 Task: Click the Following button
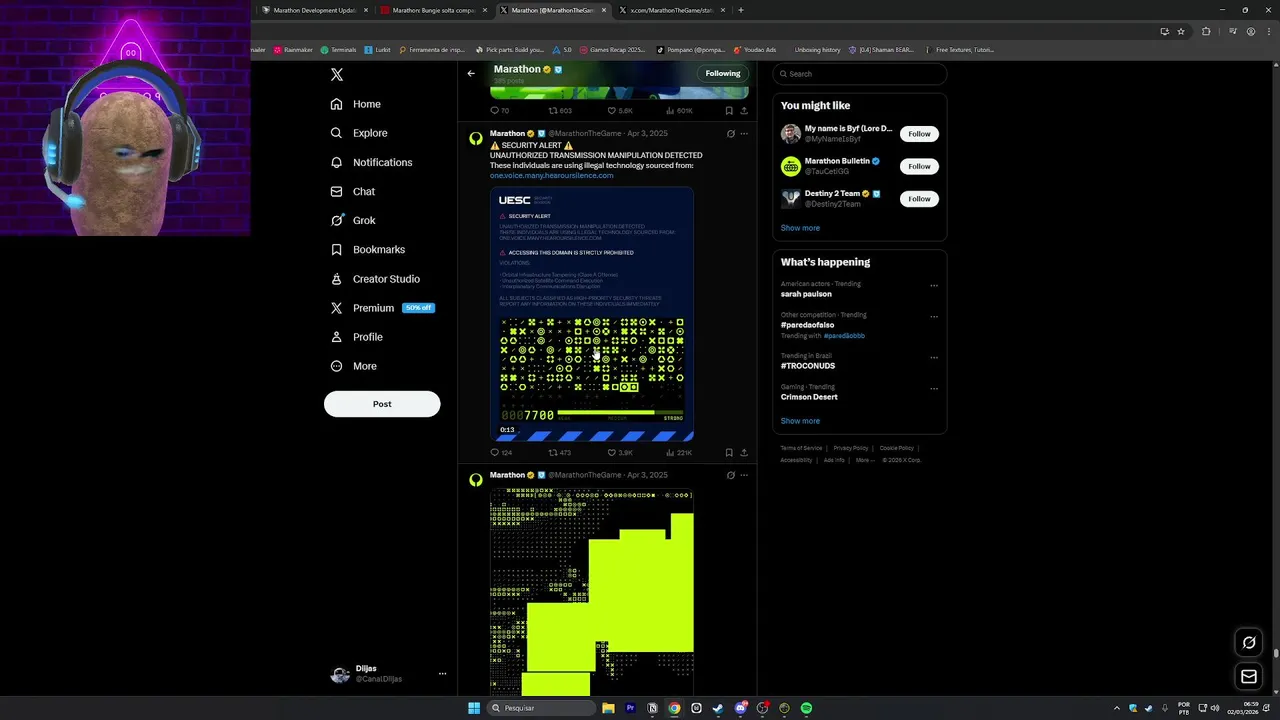(x=723, y=73)
